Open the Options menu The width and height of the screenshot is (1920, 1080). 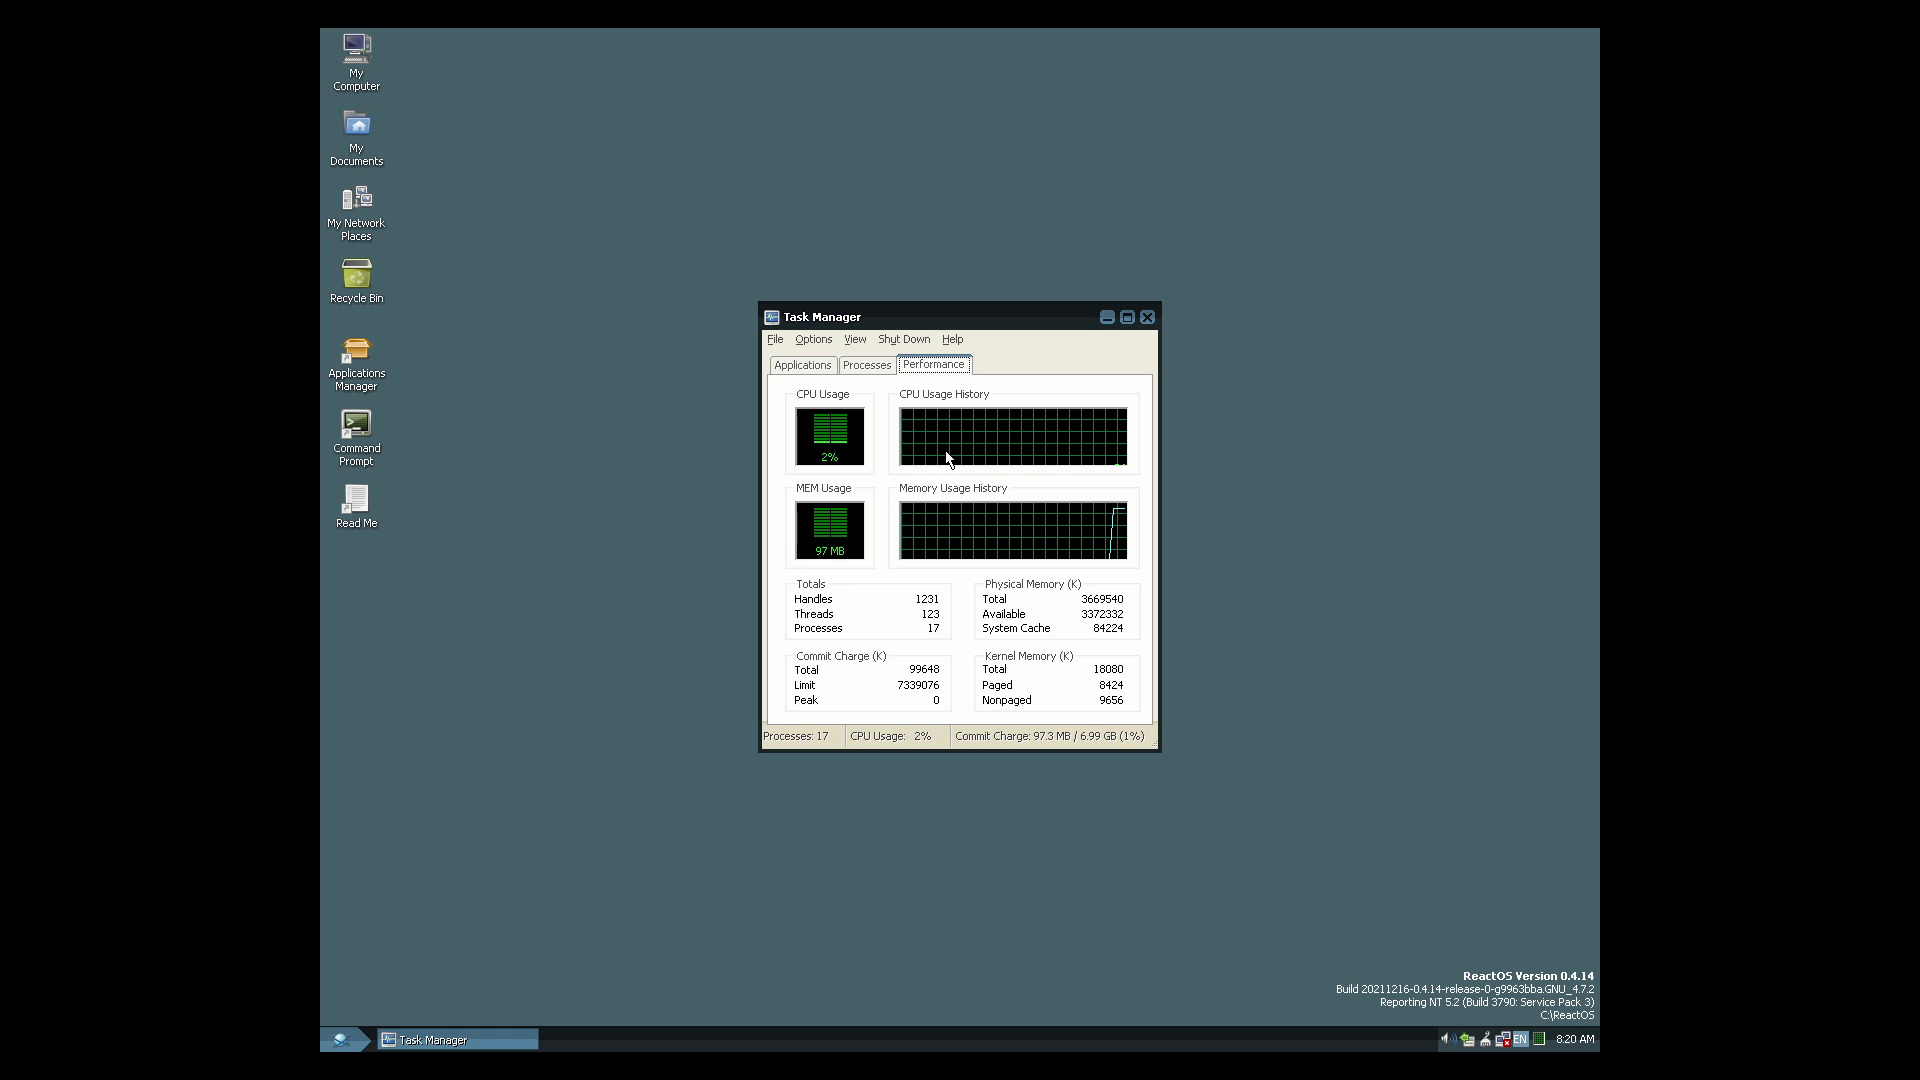point(813,339)
